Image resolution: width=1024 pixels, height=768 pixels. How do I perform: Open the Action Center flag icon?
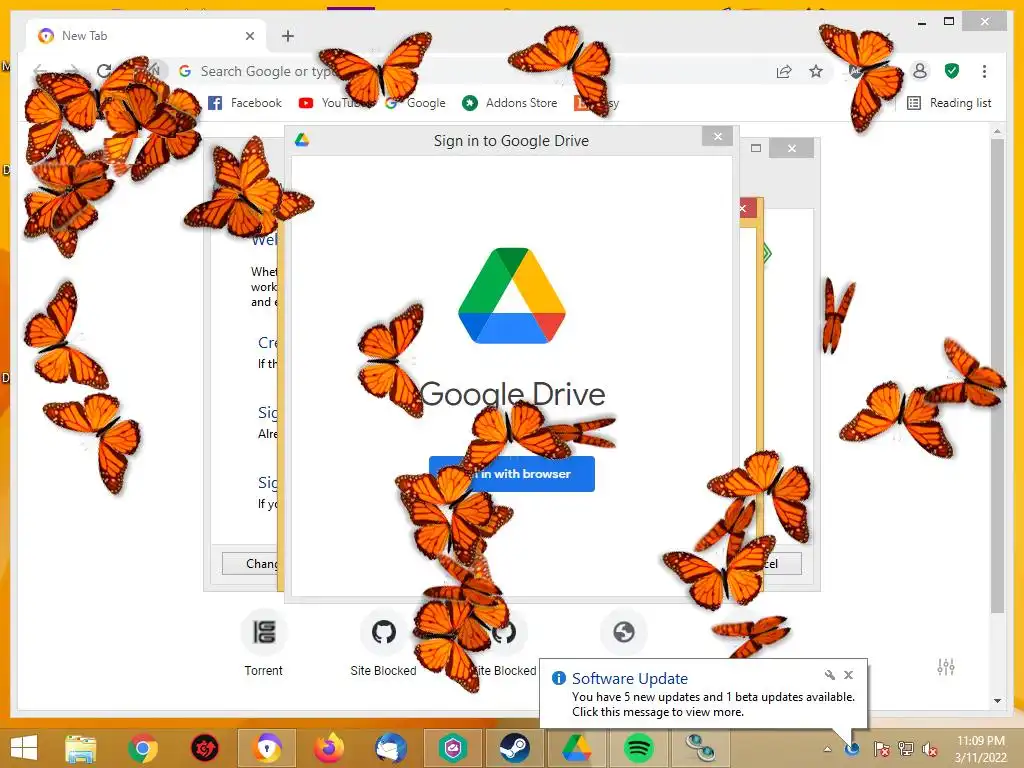tap(881, 749)
